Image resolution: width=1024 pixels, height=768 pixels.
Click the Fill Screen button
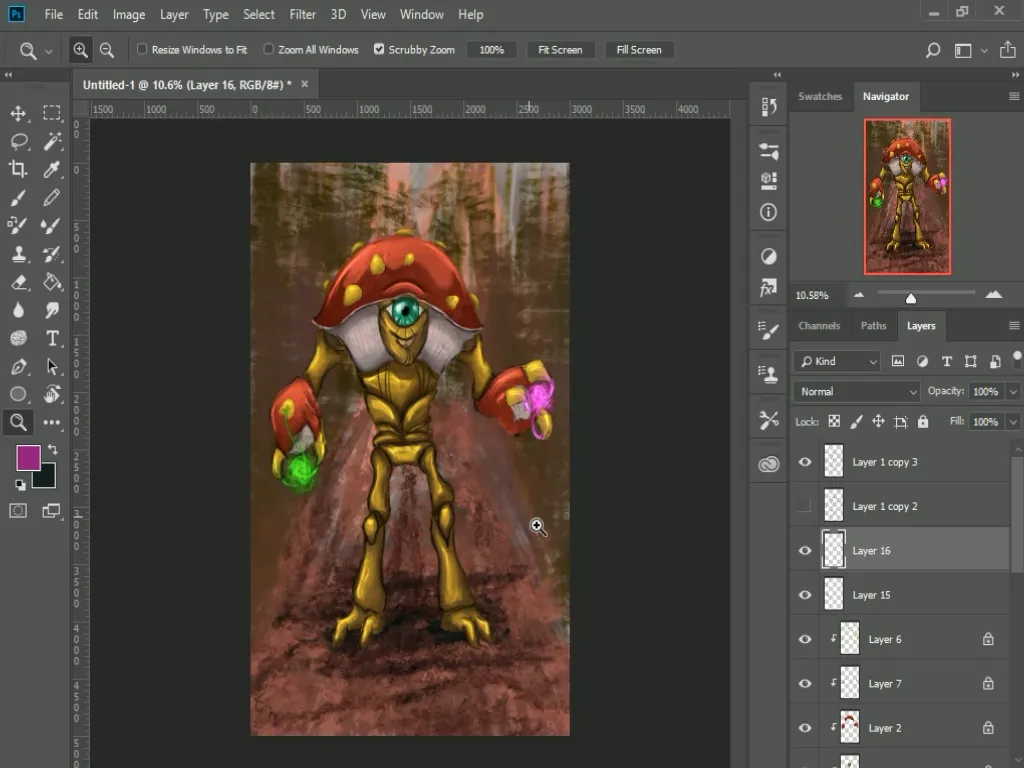click(639, 50)
